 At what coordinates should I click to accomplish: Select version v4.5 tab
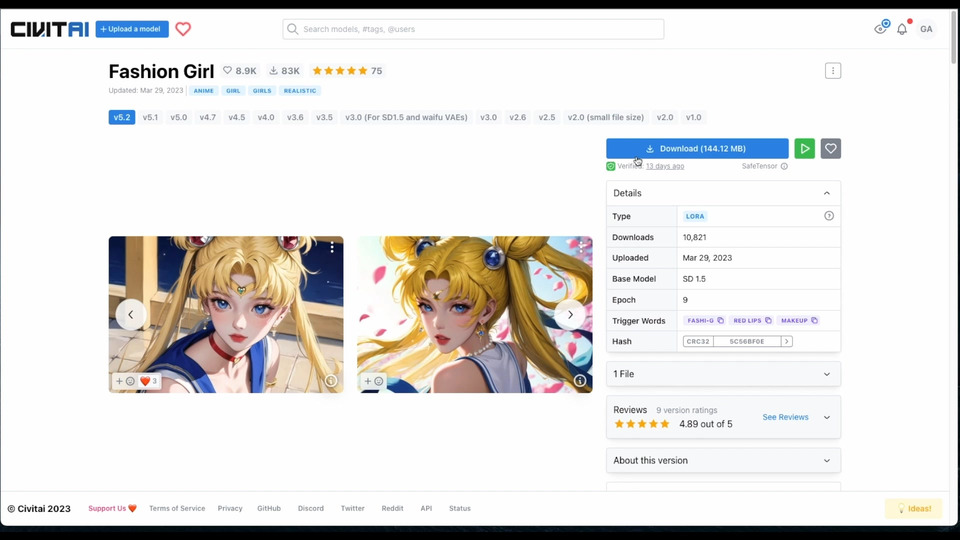tap(237, 117)
